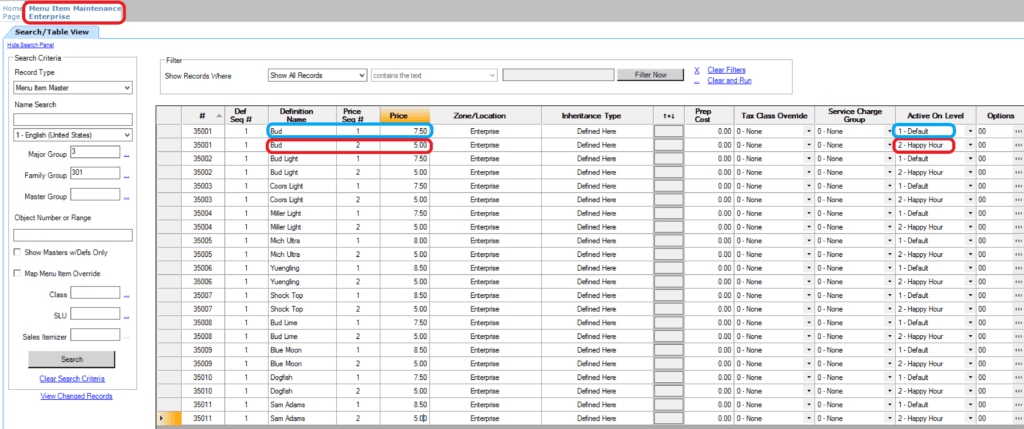Select the Bud Lime seq 2 price cell
The width and height of the screenshot is (1024, 429).
coord(405,336)
